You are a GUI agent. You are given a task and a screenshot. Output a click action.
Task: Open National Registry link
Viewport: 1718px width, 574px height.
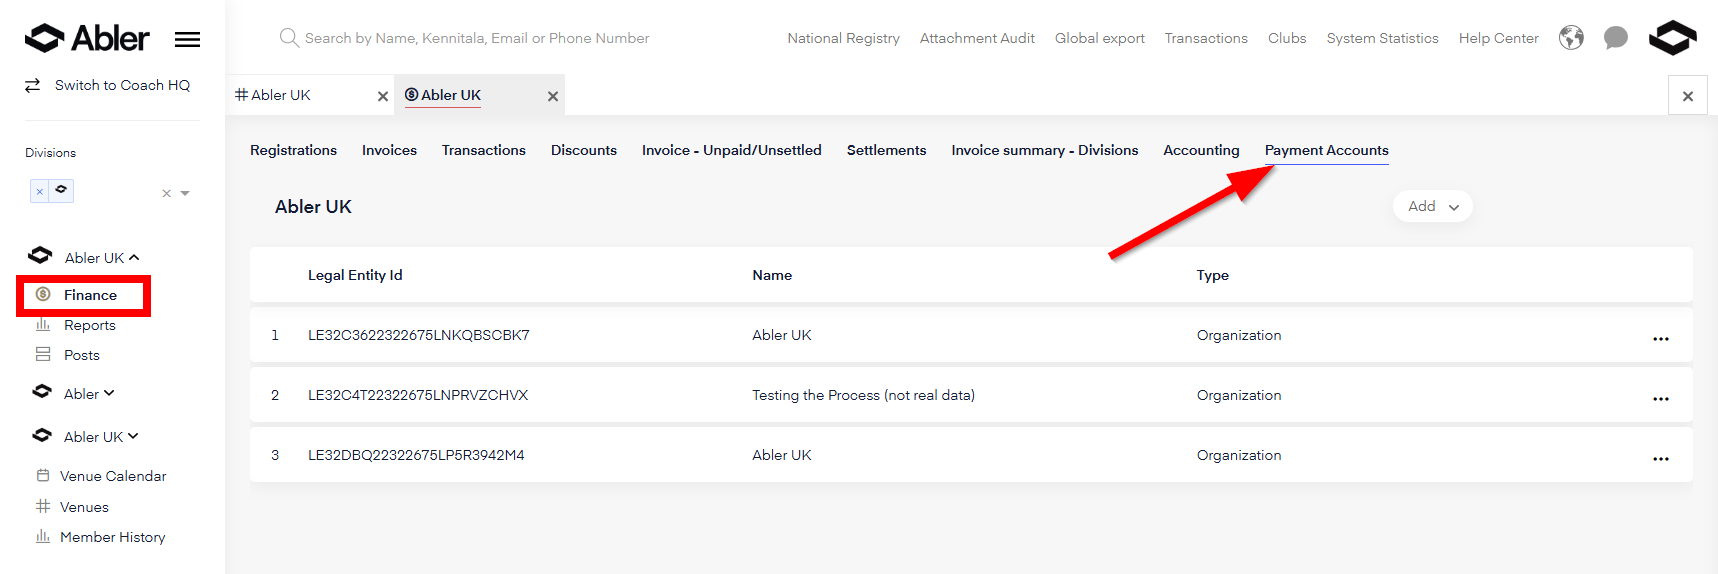pos(843,38)
